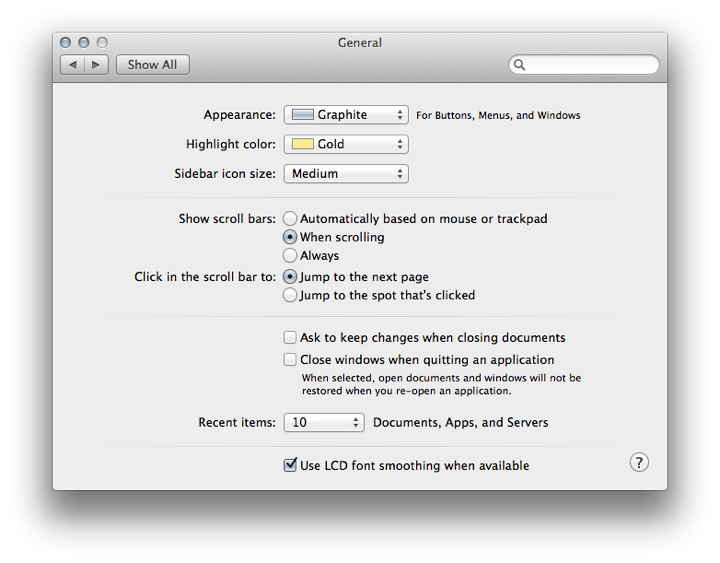Click the 'For Buttons, Menus, and Windows' text
720x563 pixels.
coord(498,115)
